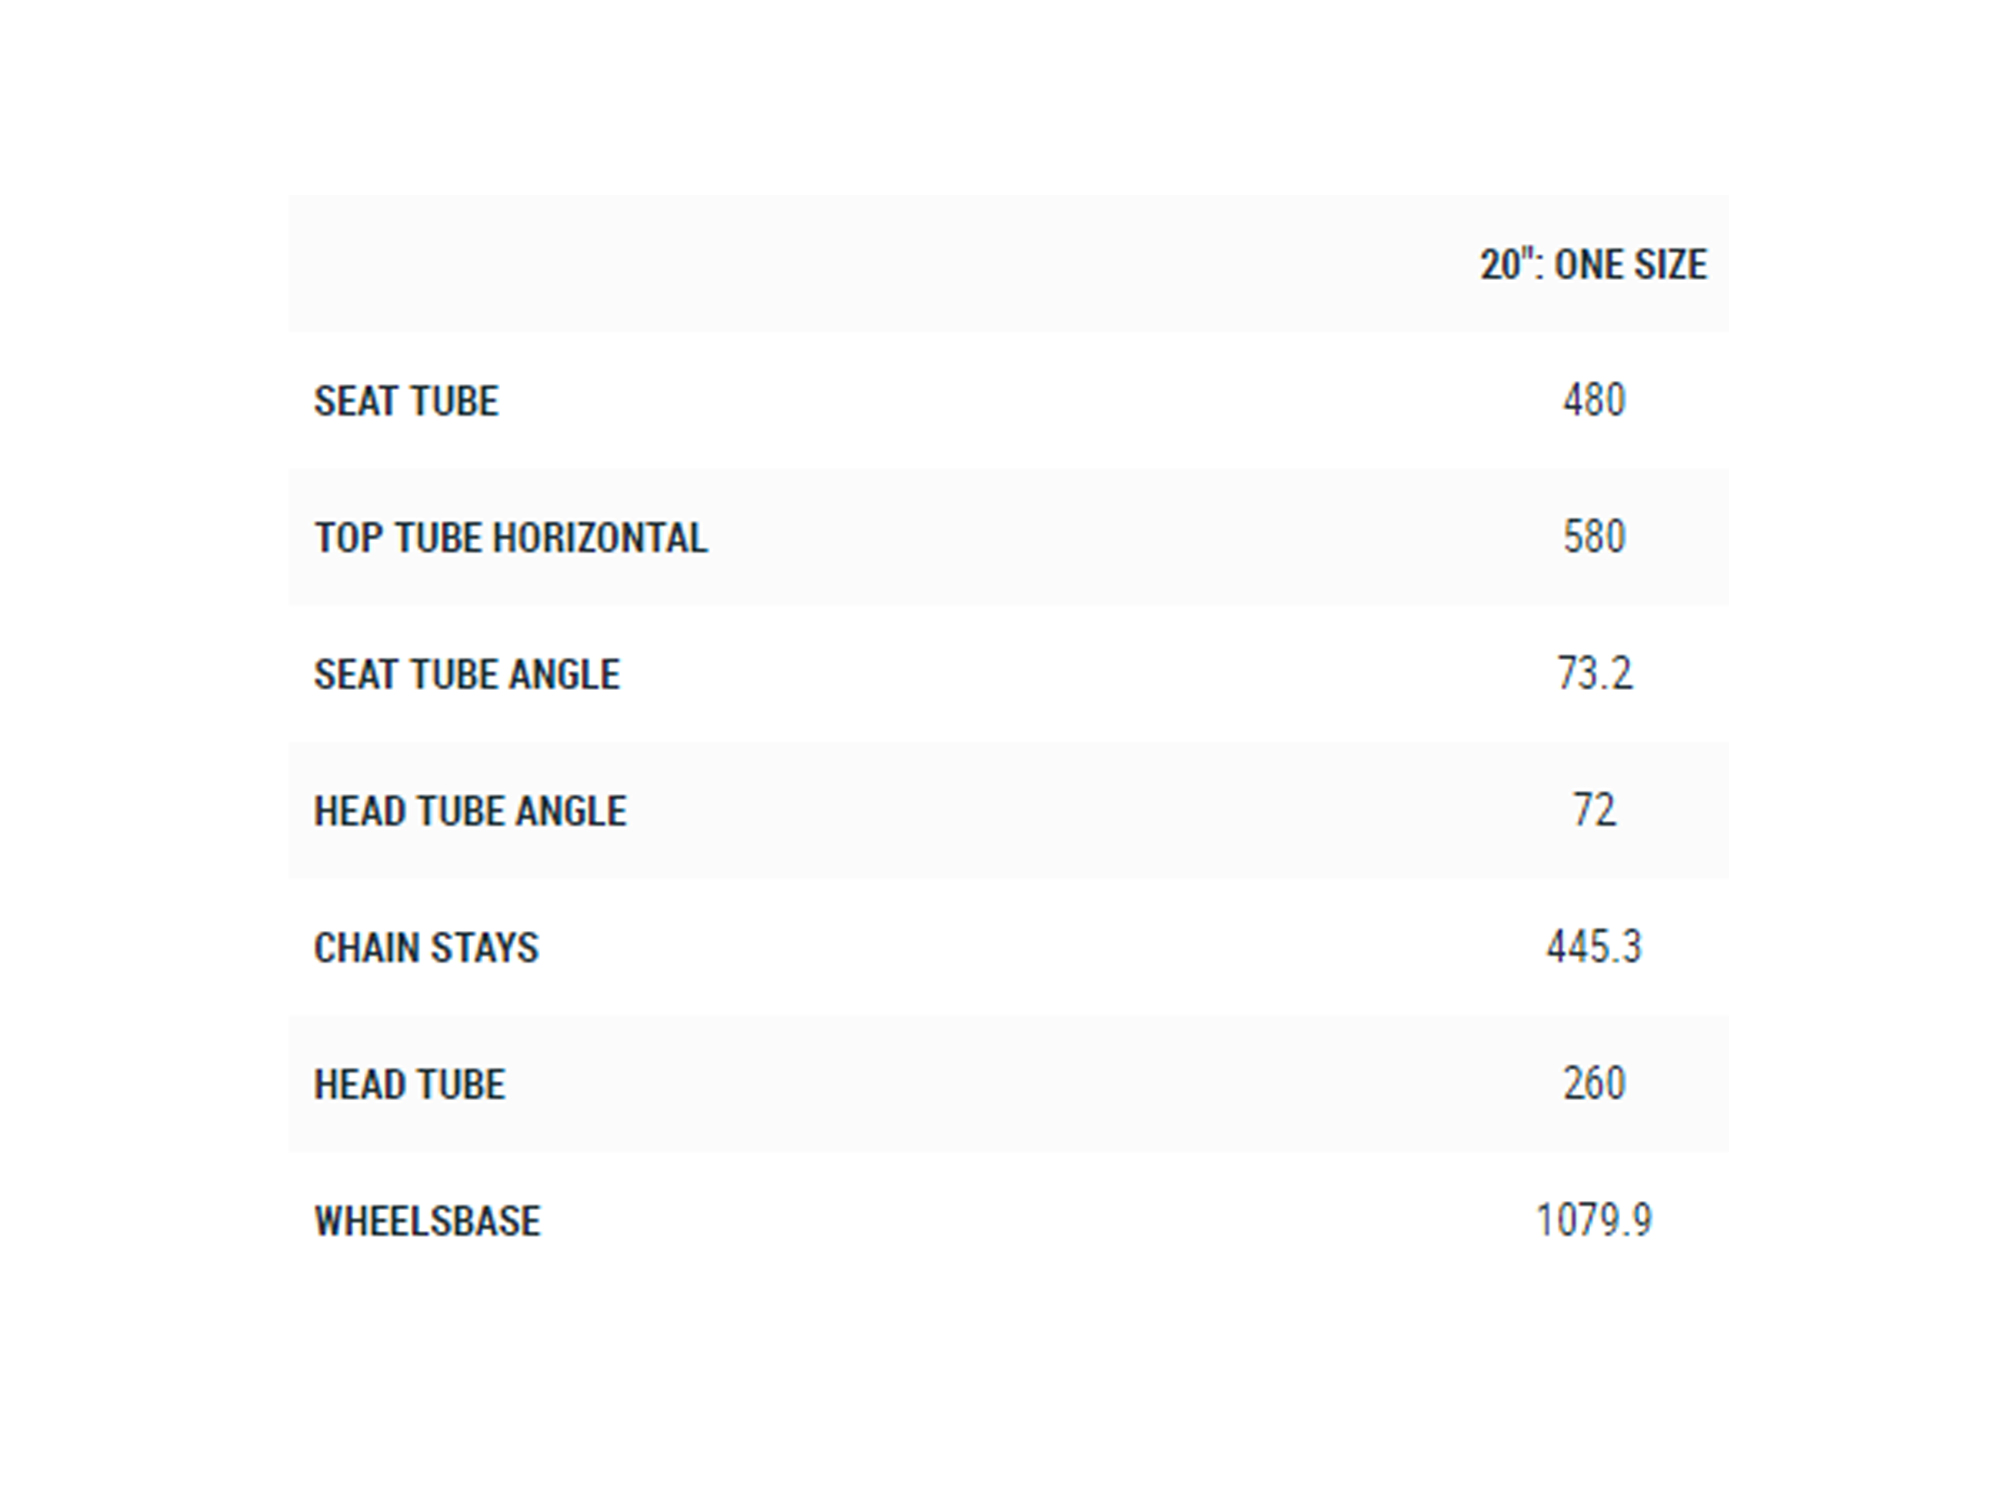Click the HEAD TUBE ANGLE label
Viewport: 2000px width, 1500px height.
[470, 811]
